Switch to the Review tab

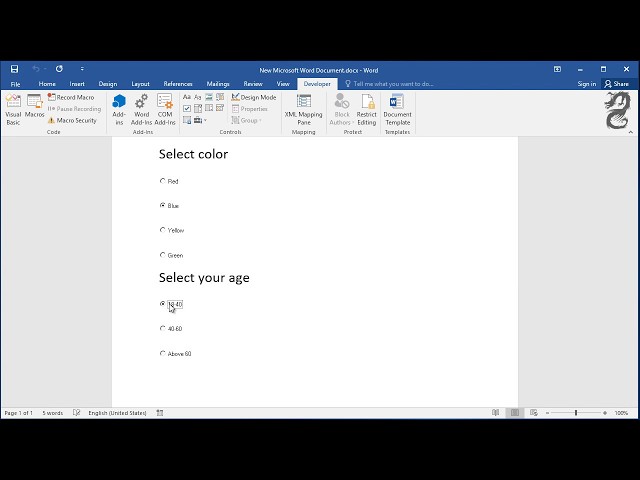tap(253, 84)
